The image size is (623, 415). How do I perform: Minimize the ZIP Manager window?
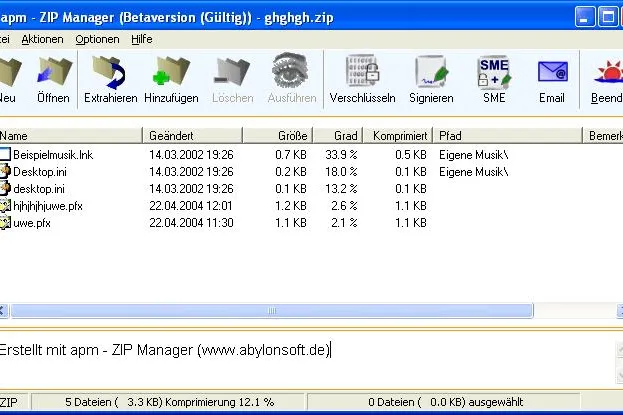[x=584, y=17]
